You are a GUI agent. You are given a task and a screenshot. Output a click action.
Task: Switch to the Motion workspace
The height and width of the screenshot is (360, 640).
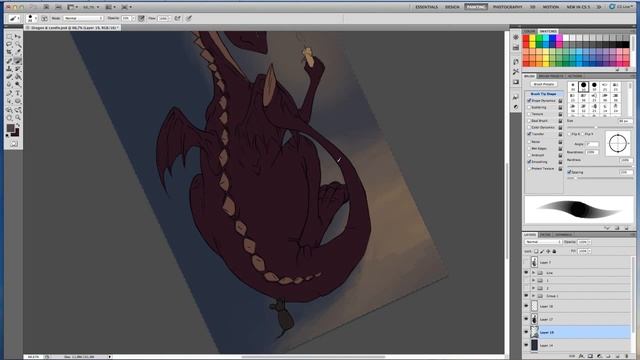[551, 7]
